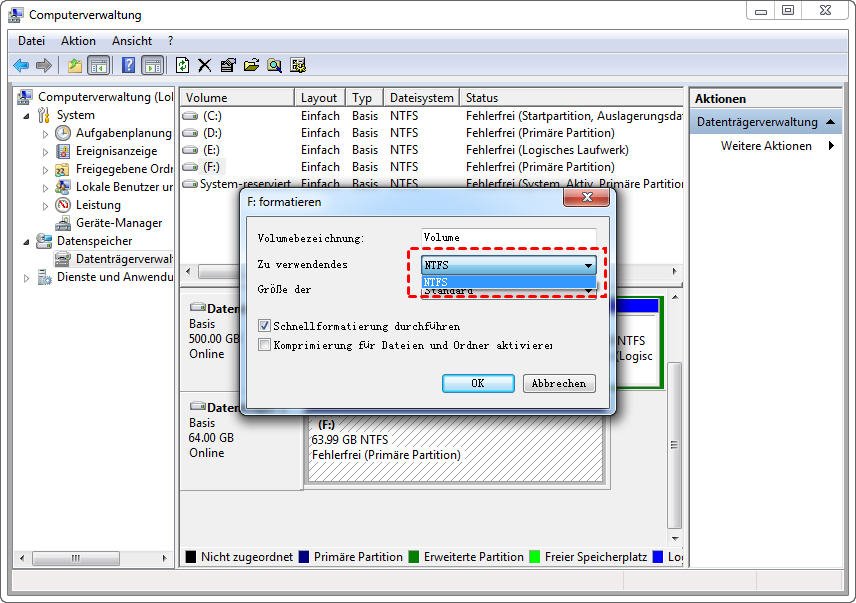Click the Volumebezeichnung text field
Viewport: 856px width, 603px height.
(x=508, y=237)
